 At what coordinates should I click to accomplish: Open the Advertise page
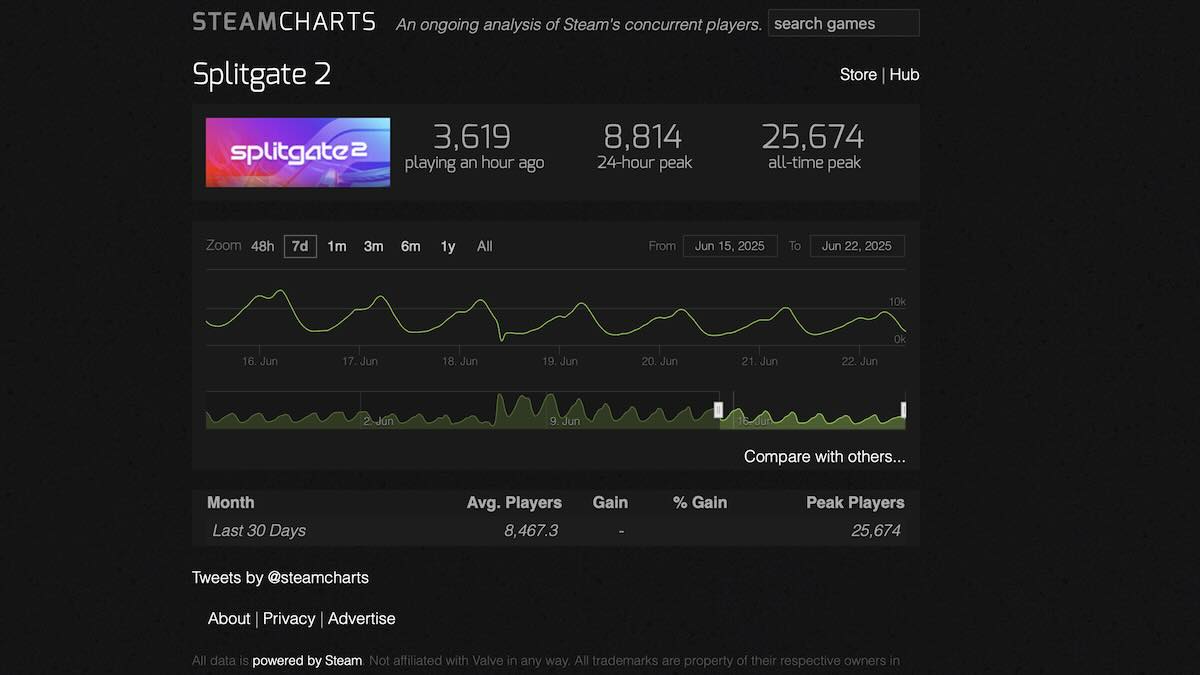coord(362,619)
